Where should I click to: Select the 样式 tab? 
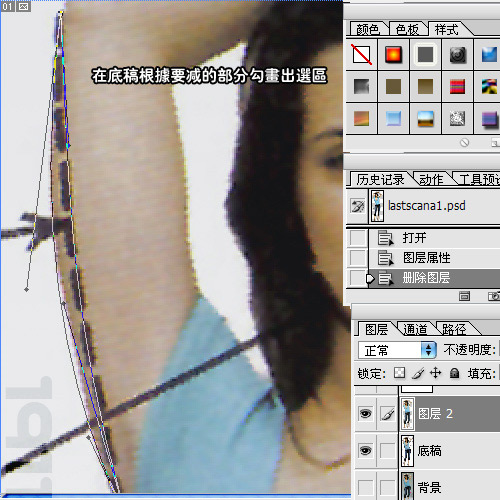click(x=447, y=30)
